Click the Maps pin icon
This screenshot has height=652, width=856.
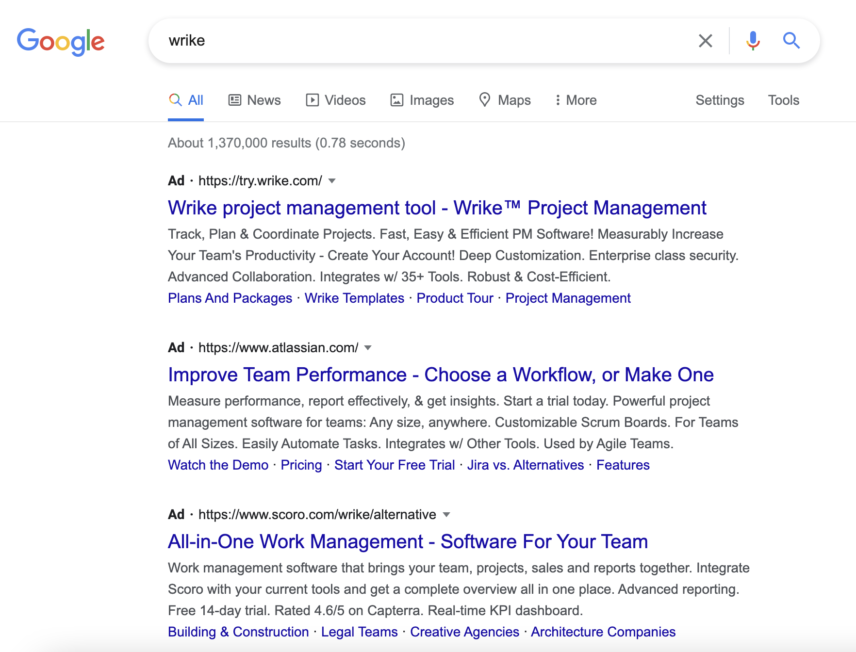pos(484,99)
